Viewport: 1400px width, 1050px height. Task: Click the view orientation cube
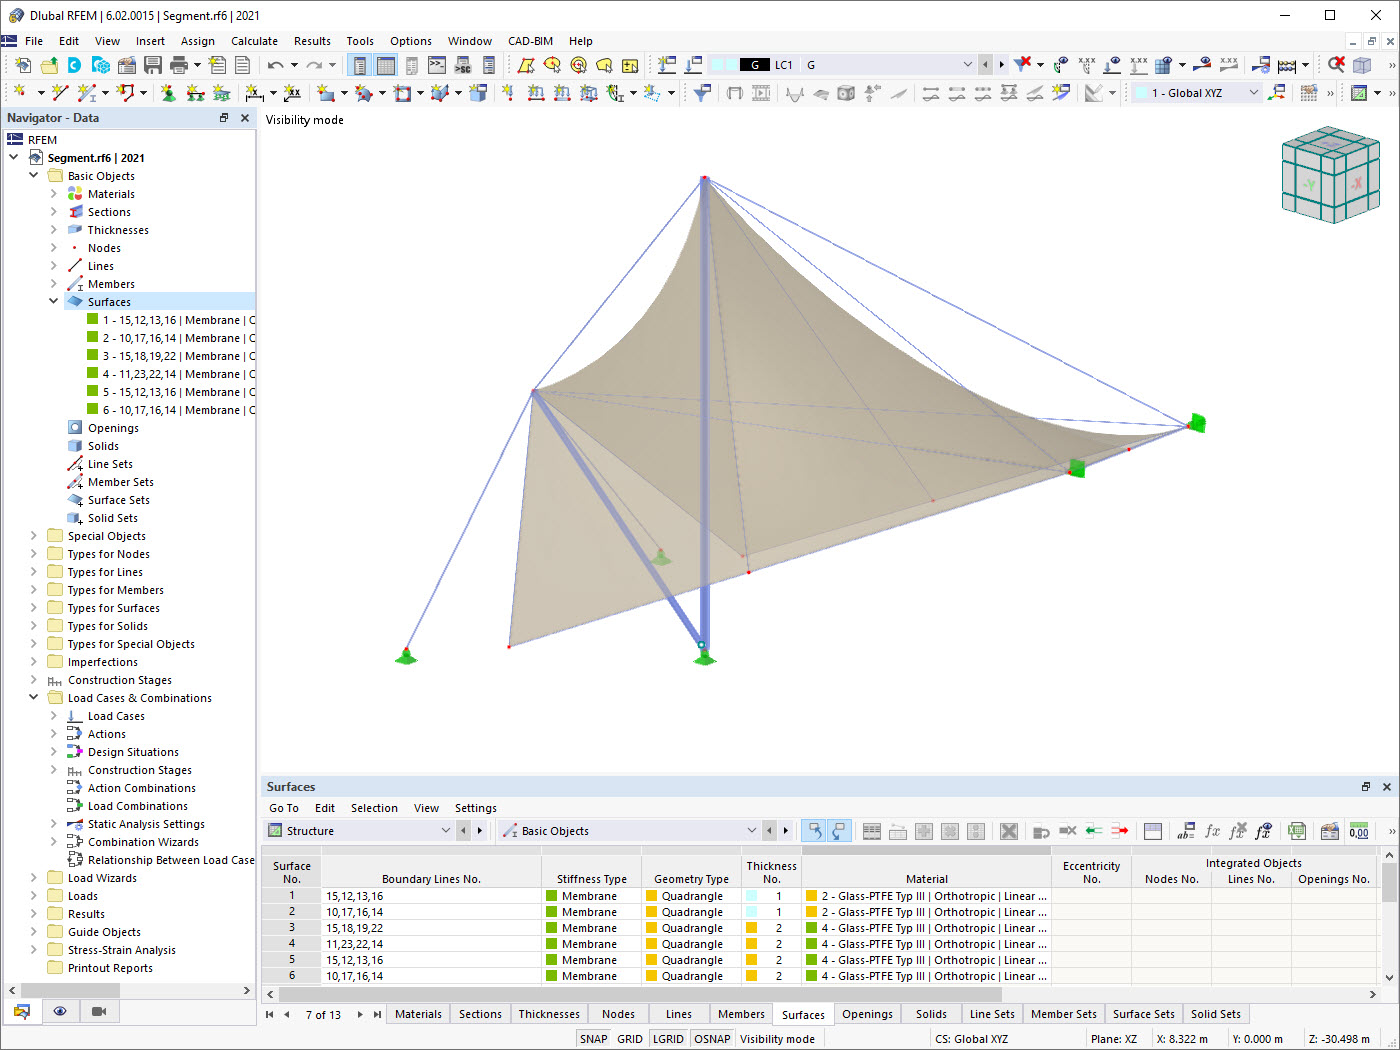click(x=1330, y=174)
